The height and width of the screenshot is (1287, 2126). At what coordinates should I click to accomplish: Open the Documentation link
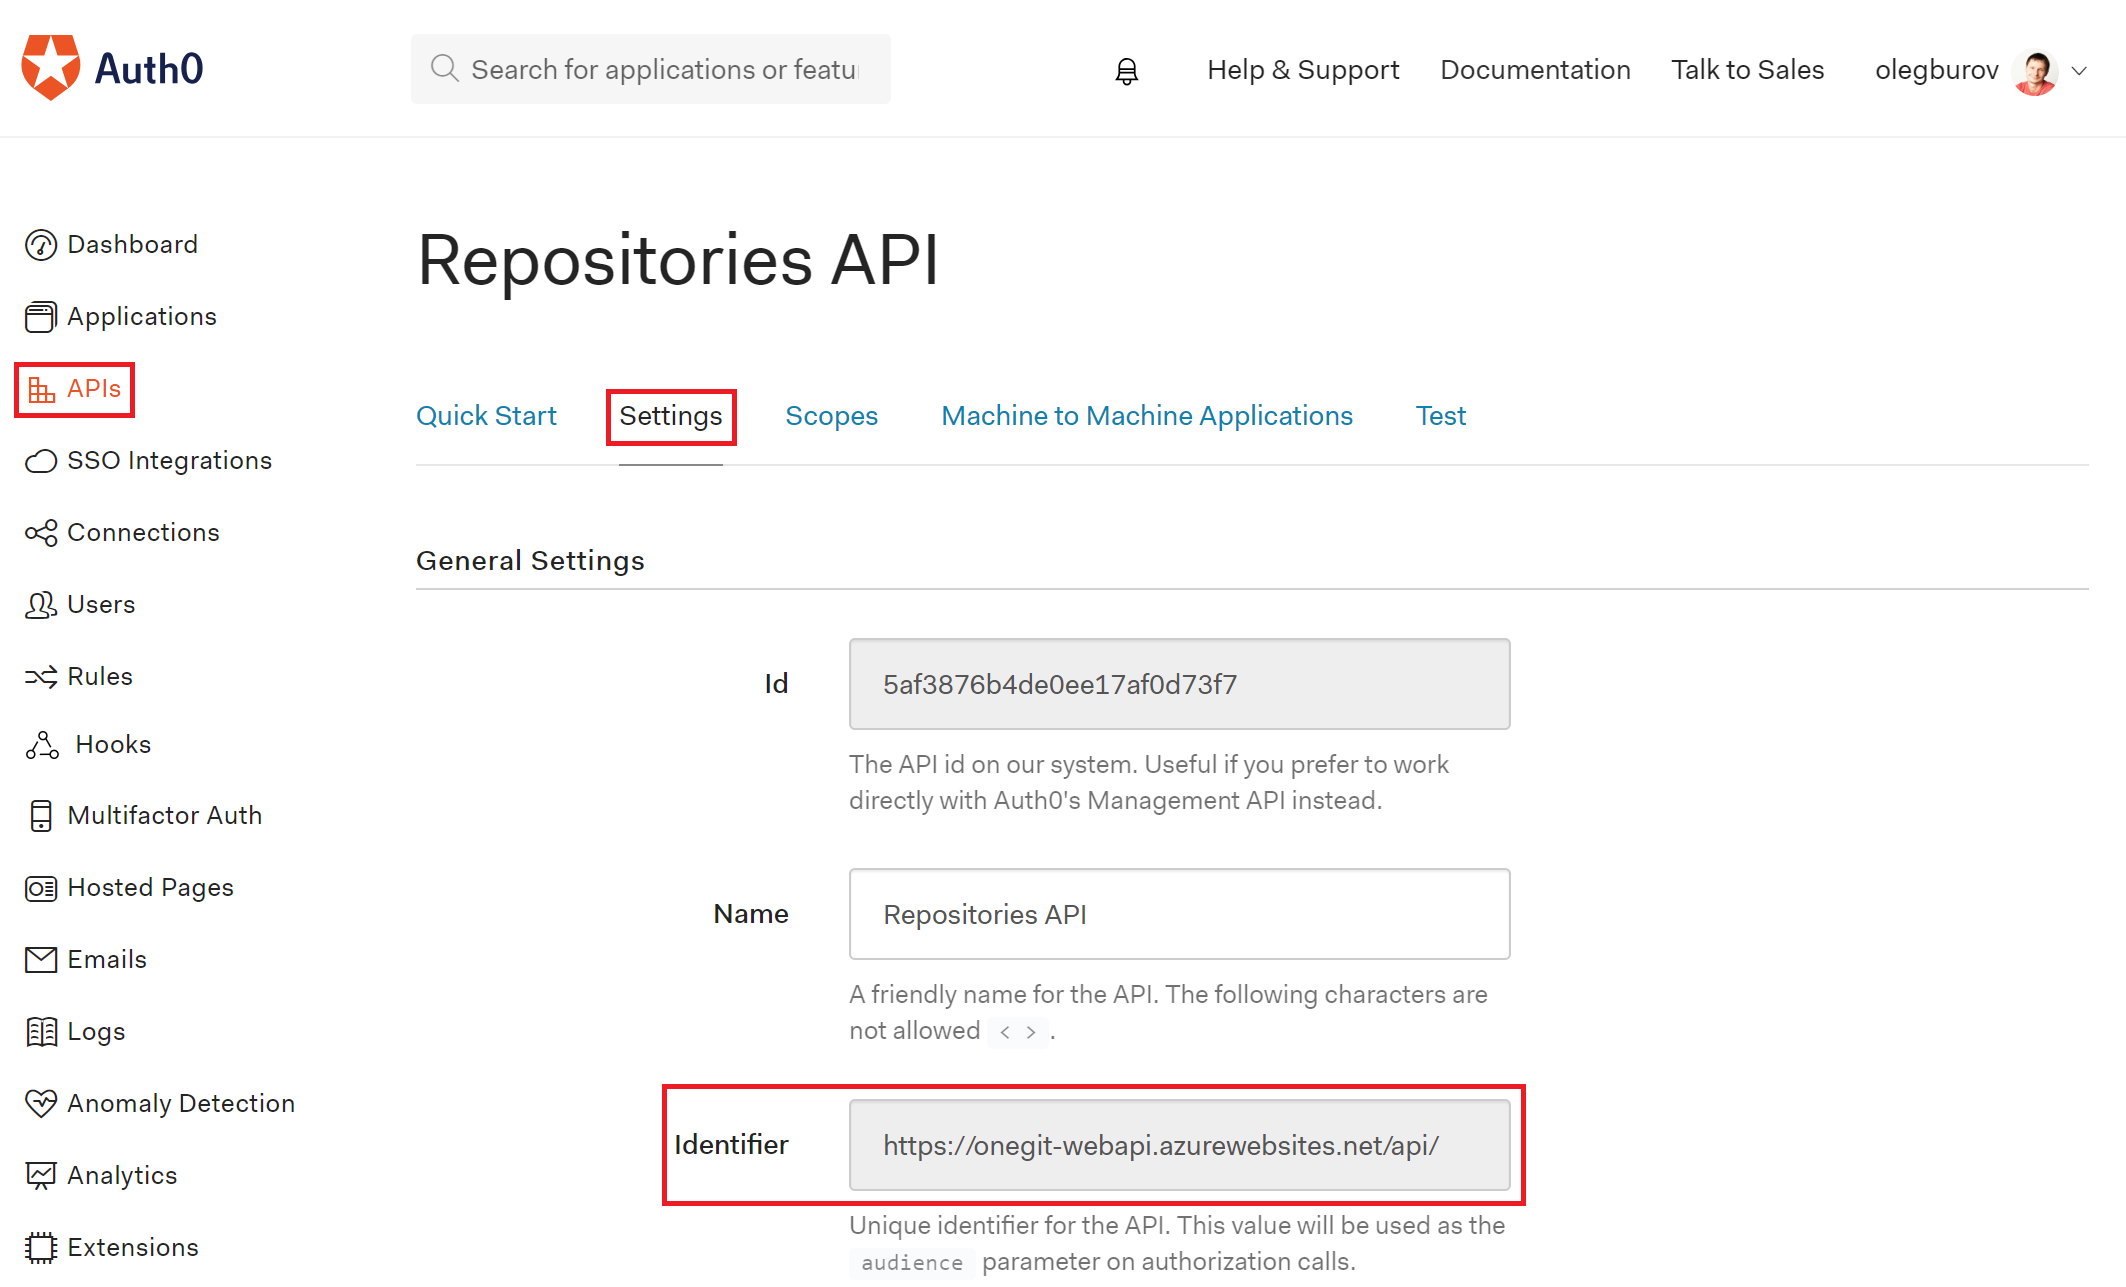pyautogui.click(x=1534, y=70)
